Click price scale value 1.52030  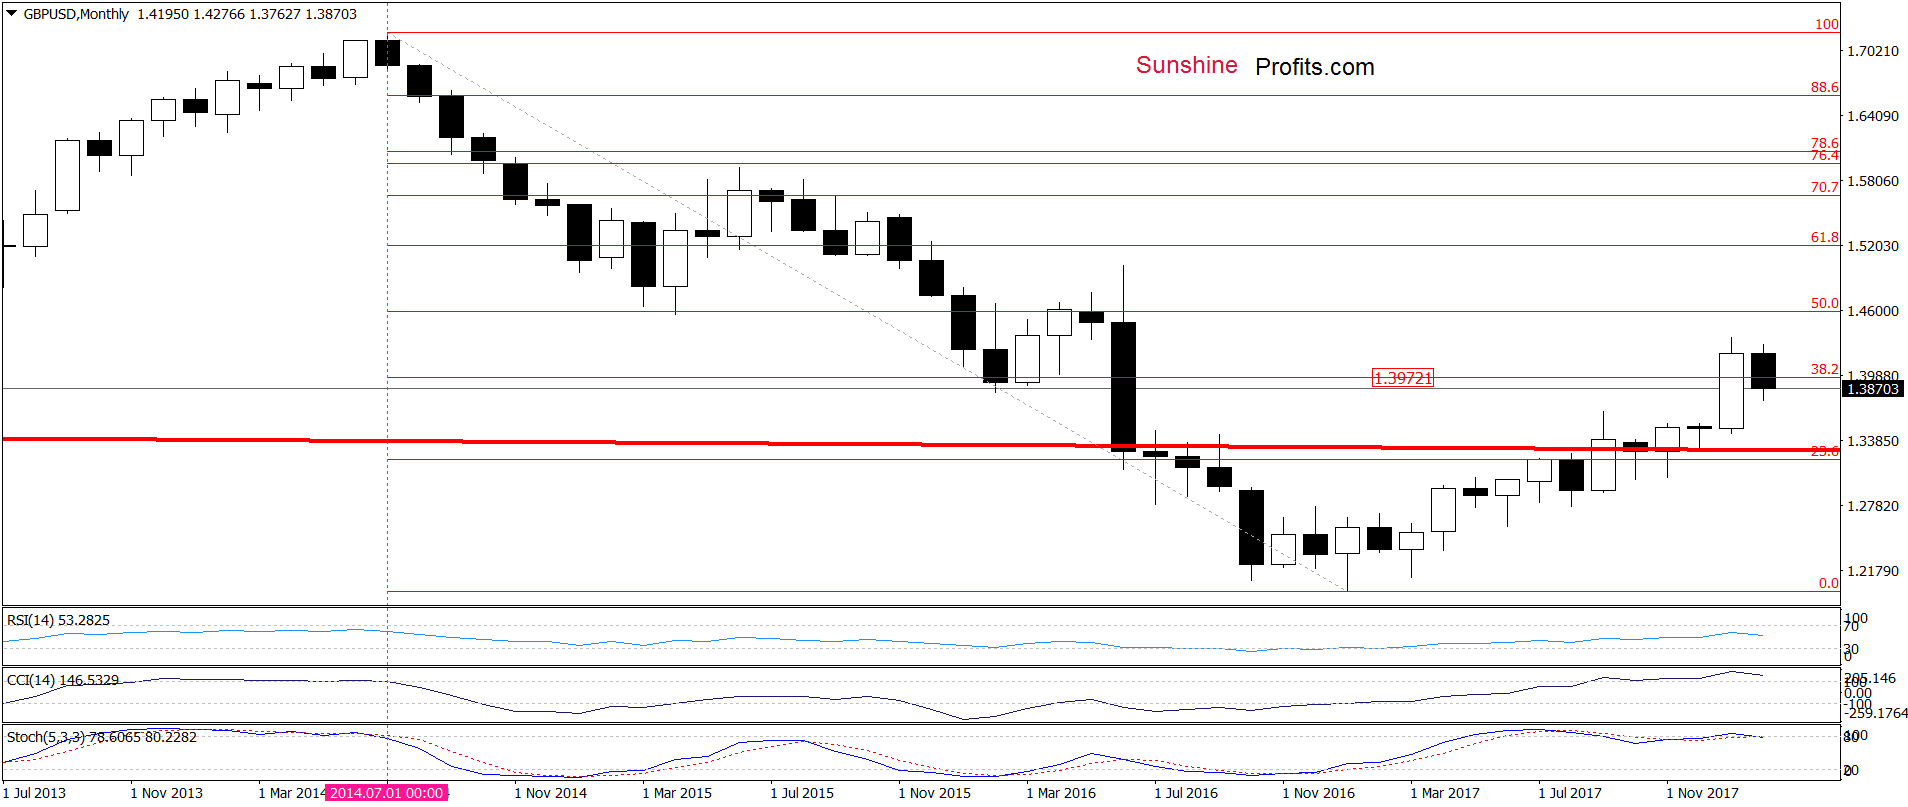point(1872,246)
